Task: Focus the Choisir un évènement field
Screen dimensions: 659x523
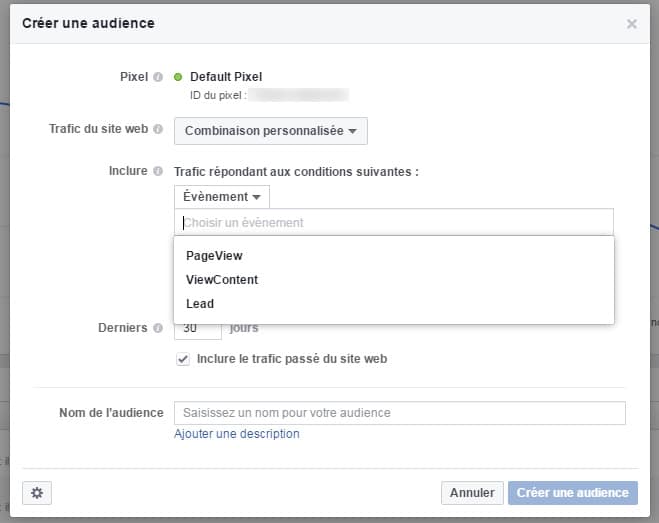Action: (394, 222)
